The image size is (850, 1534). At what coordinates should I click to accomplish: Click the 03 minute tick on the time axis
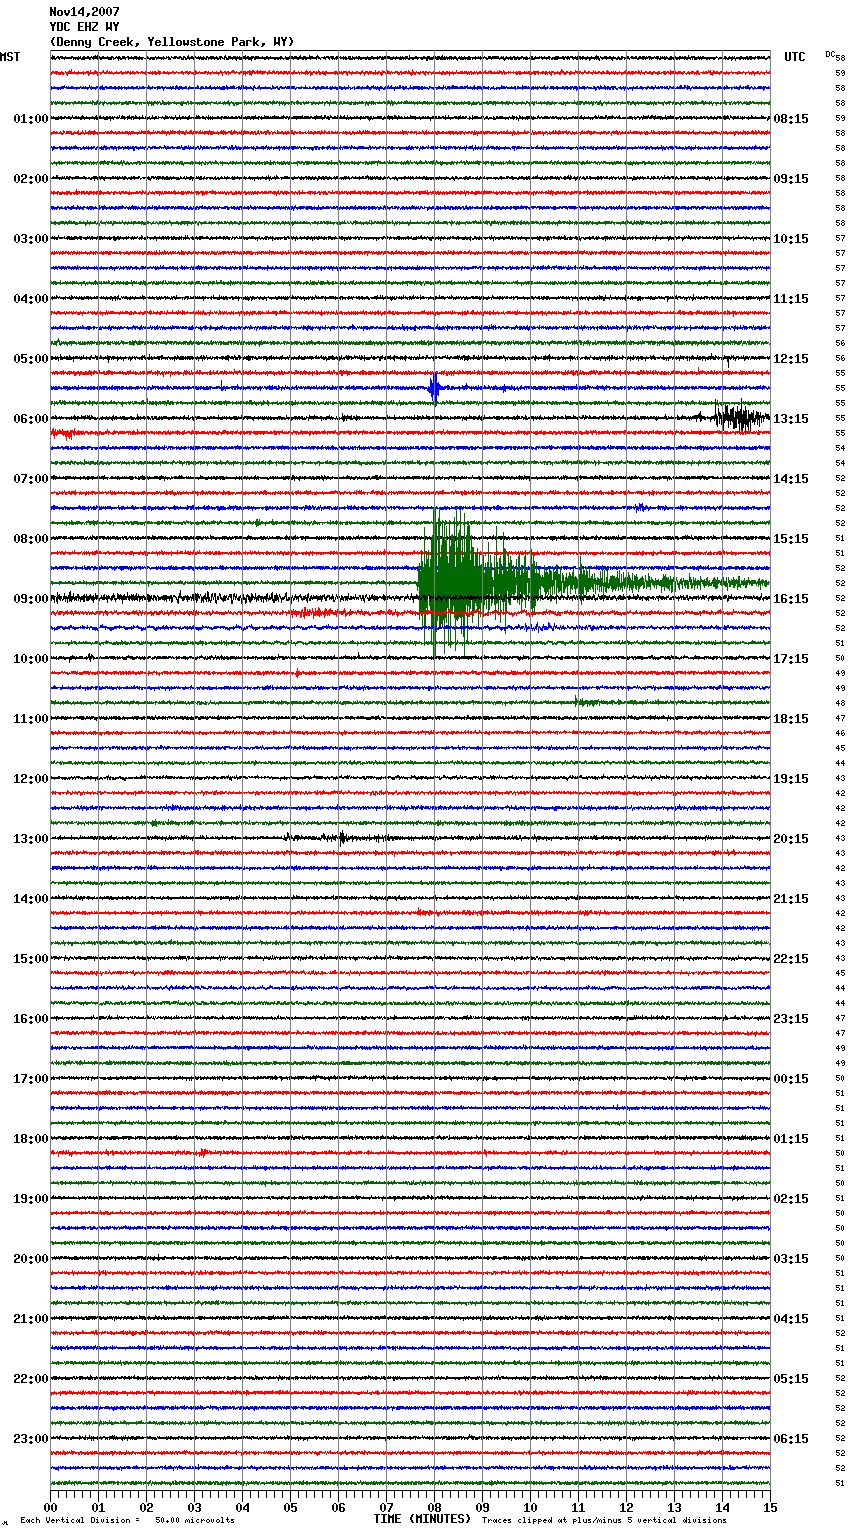(x=195, y=1507)
